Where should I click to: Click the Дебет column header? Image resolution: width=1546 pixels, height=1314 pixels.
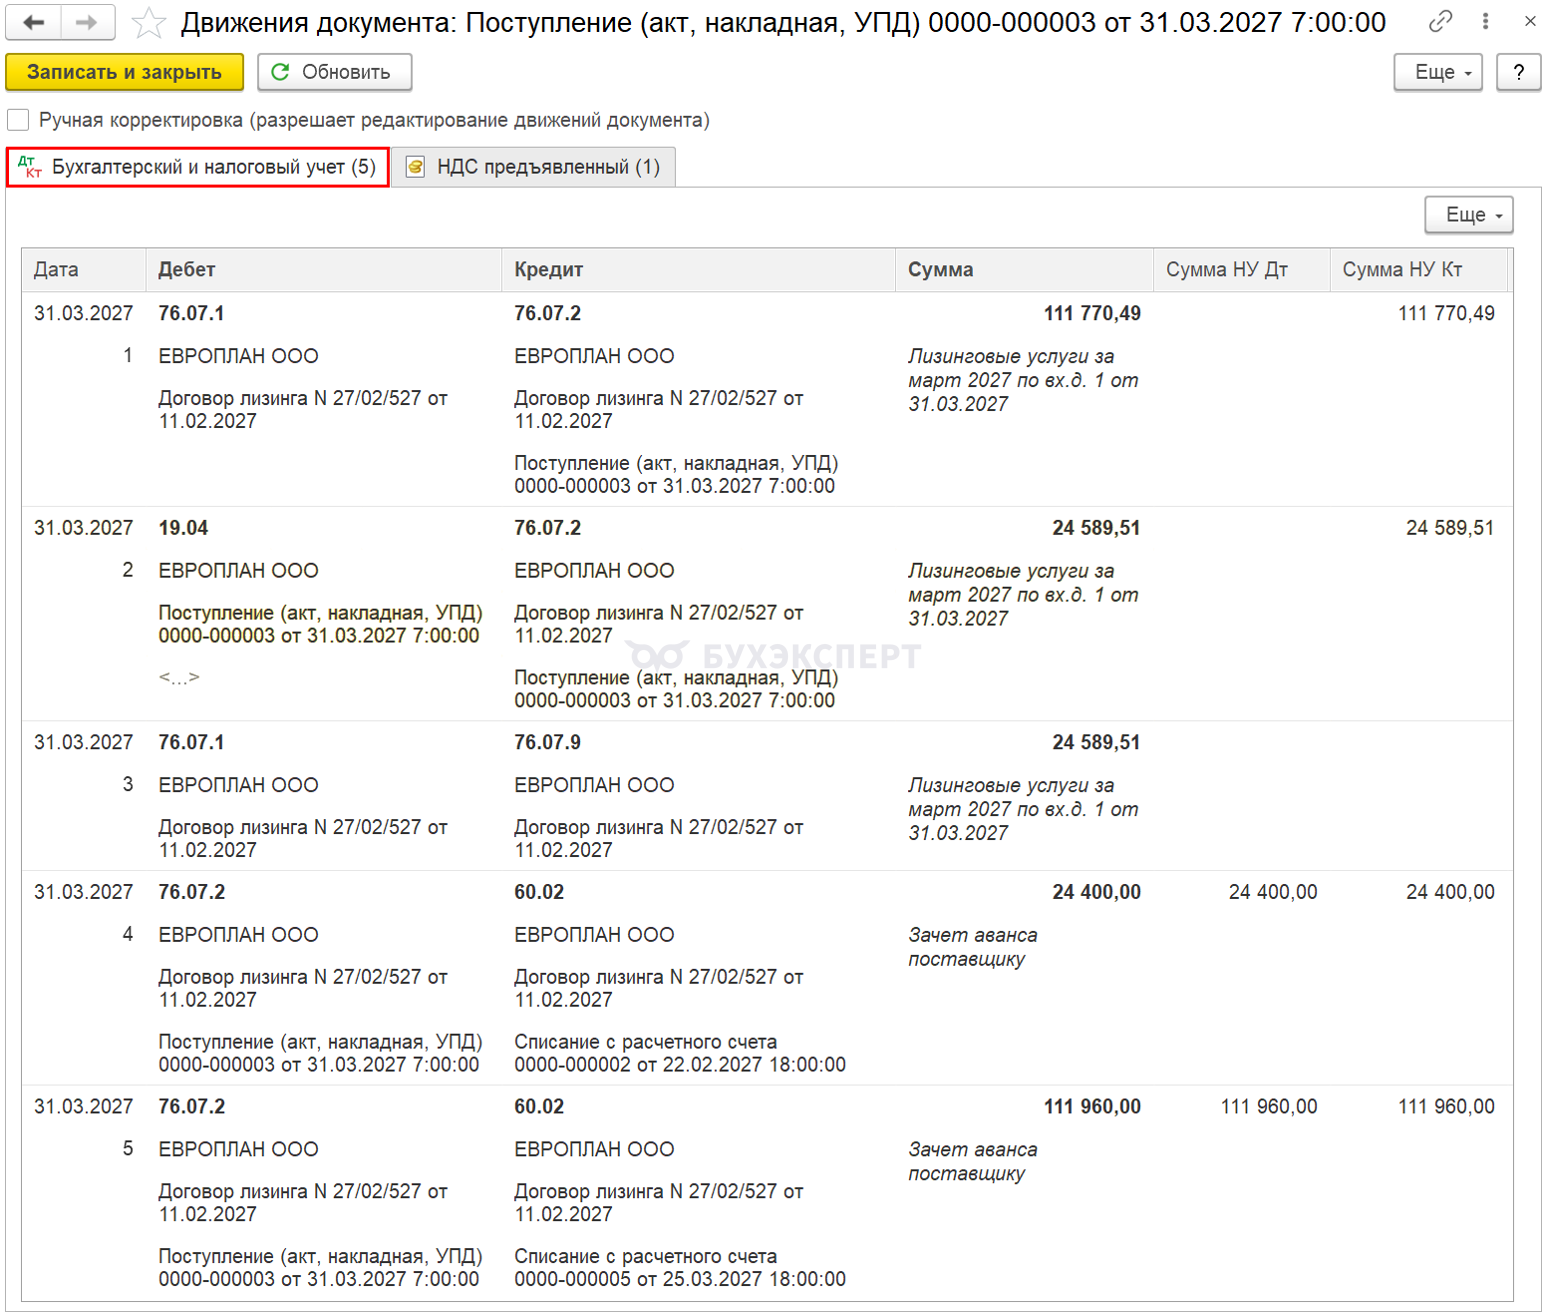pyautogui.click(x=324, y=270)
